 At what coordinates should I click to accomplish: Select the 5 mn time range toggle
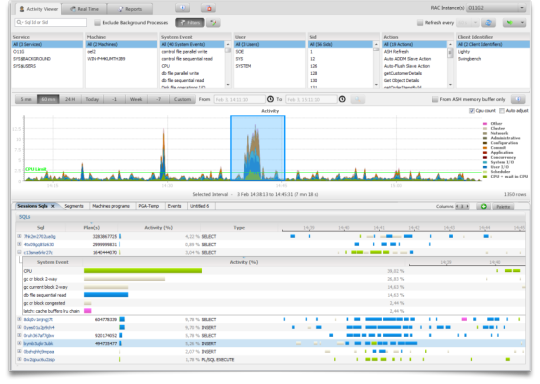tap(26, 99)
